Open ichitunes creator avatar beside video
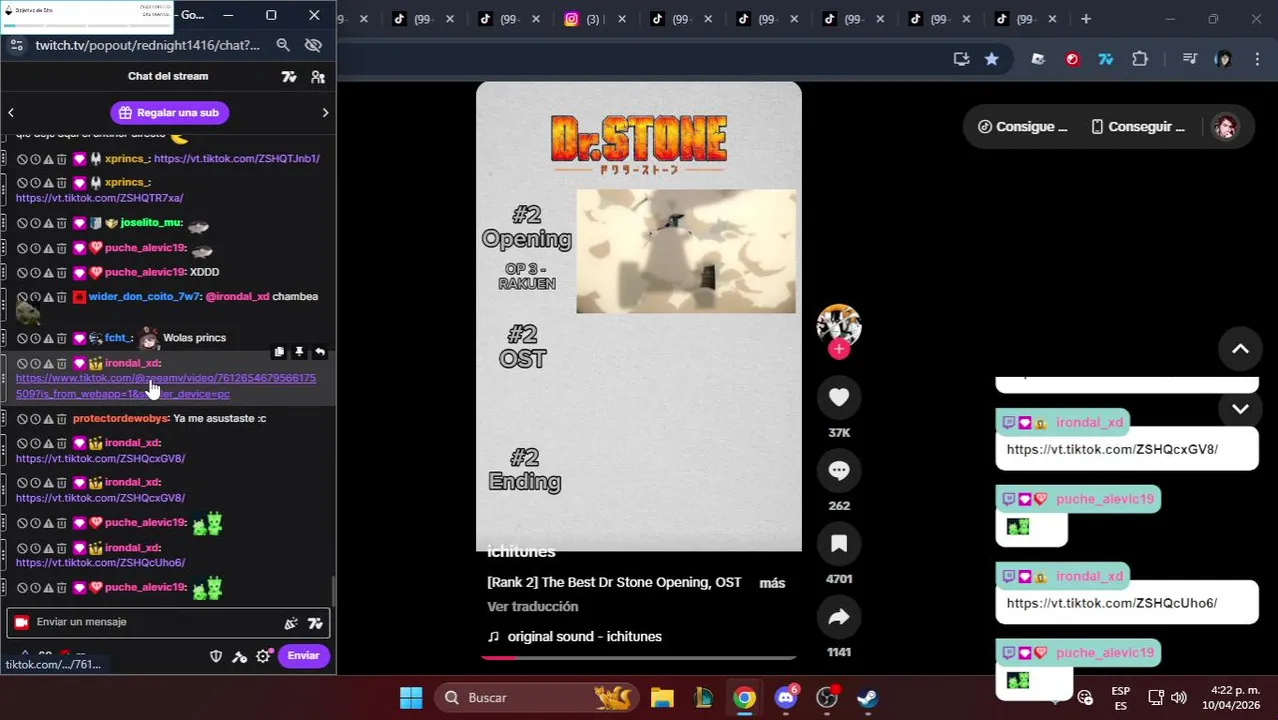This screenshot has height=720, width=1278. click(x=839, y=325)
